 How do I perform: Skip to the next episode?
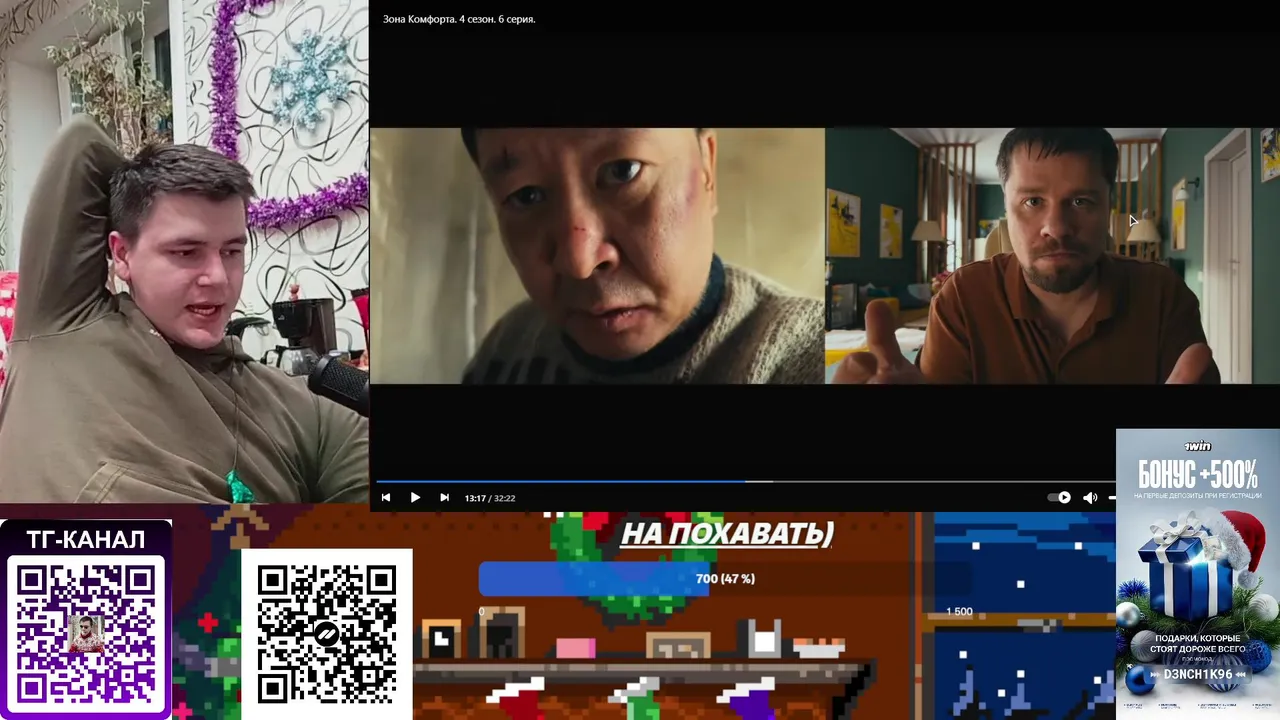444,498
